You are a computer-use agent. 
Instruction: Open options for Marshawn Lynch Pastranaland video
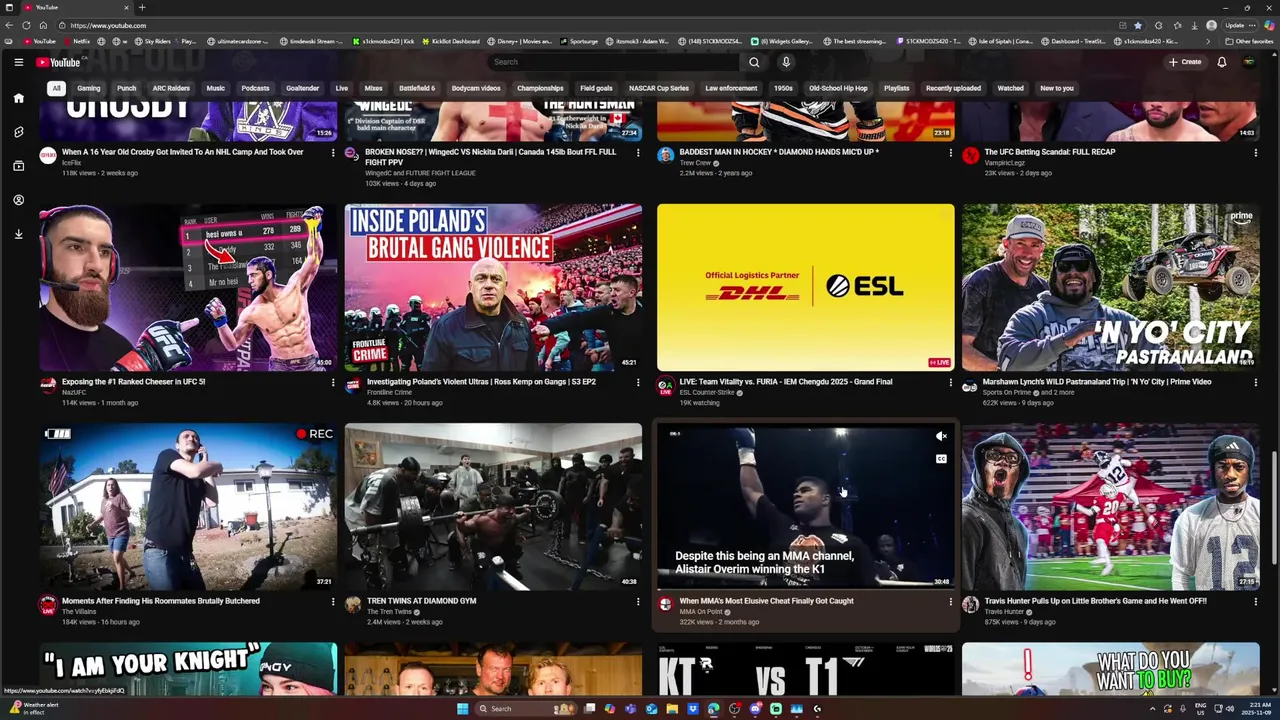(x=1255, y=382)
